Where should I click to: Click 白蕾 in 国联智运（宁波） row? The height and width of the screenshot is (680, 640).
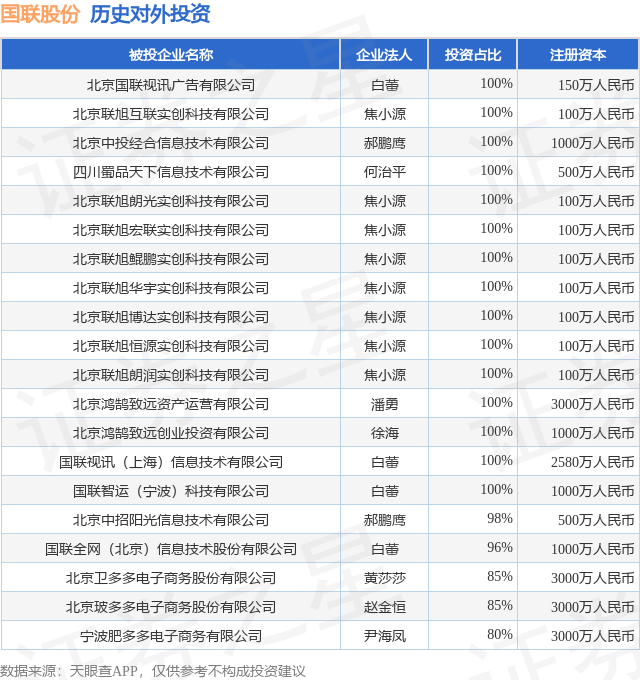385,491
